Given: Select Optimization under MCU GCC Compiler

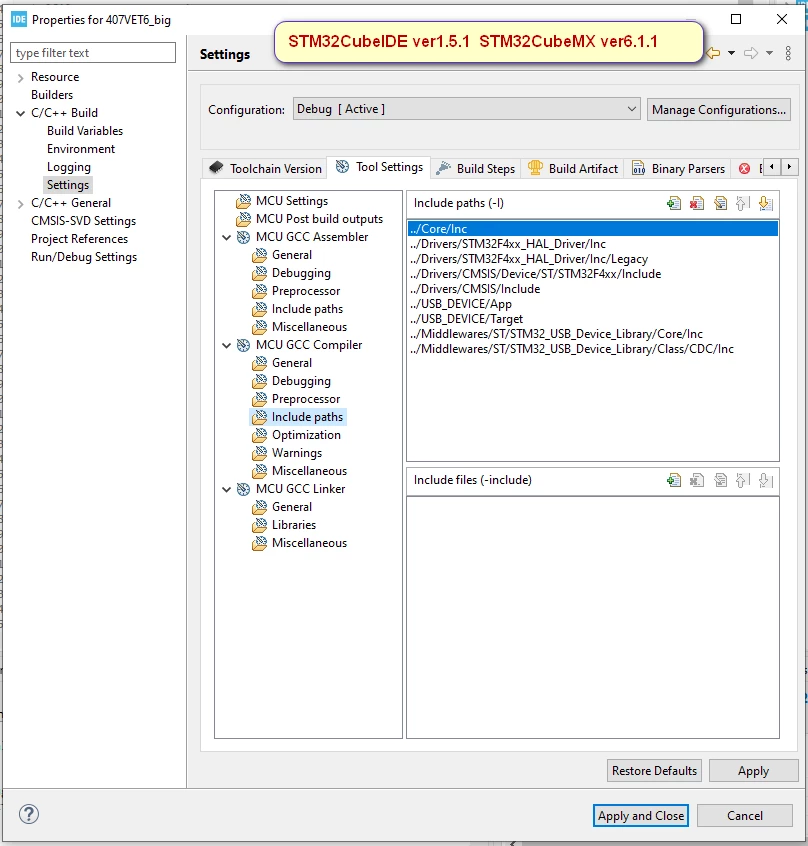Looking at the screenshot, I should tap(306, 435).
